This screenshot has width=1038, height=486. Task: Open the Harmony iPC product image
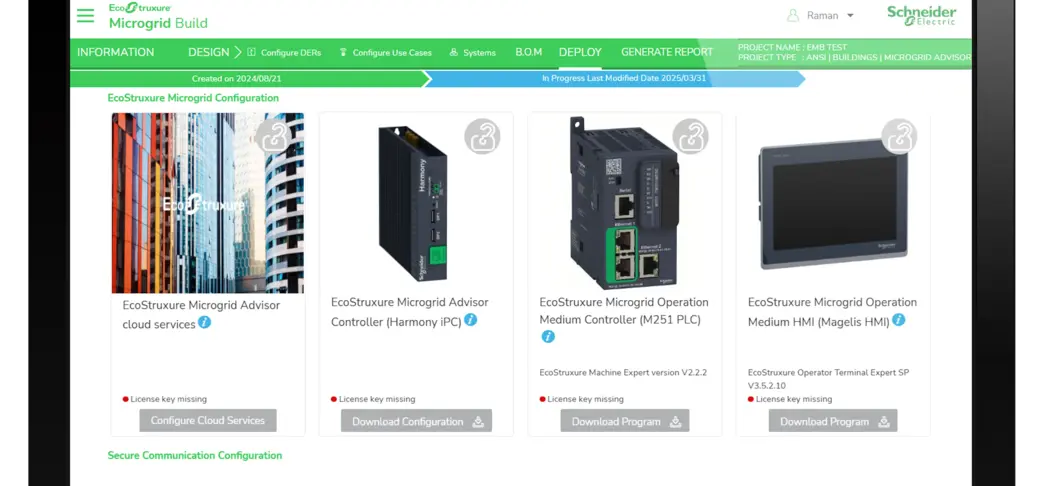pos(412,204)
